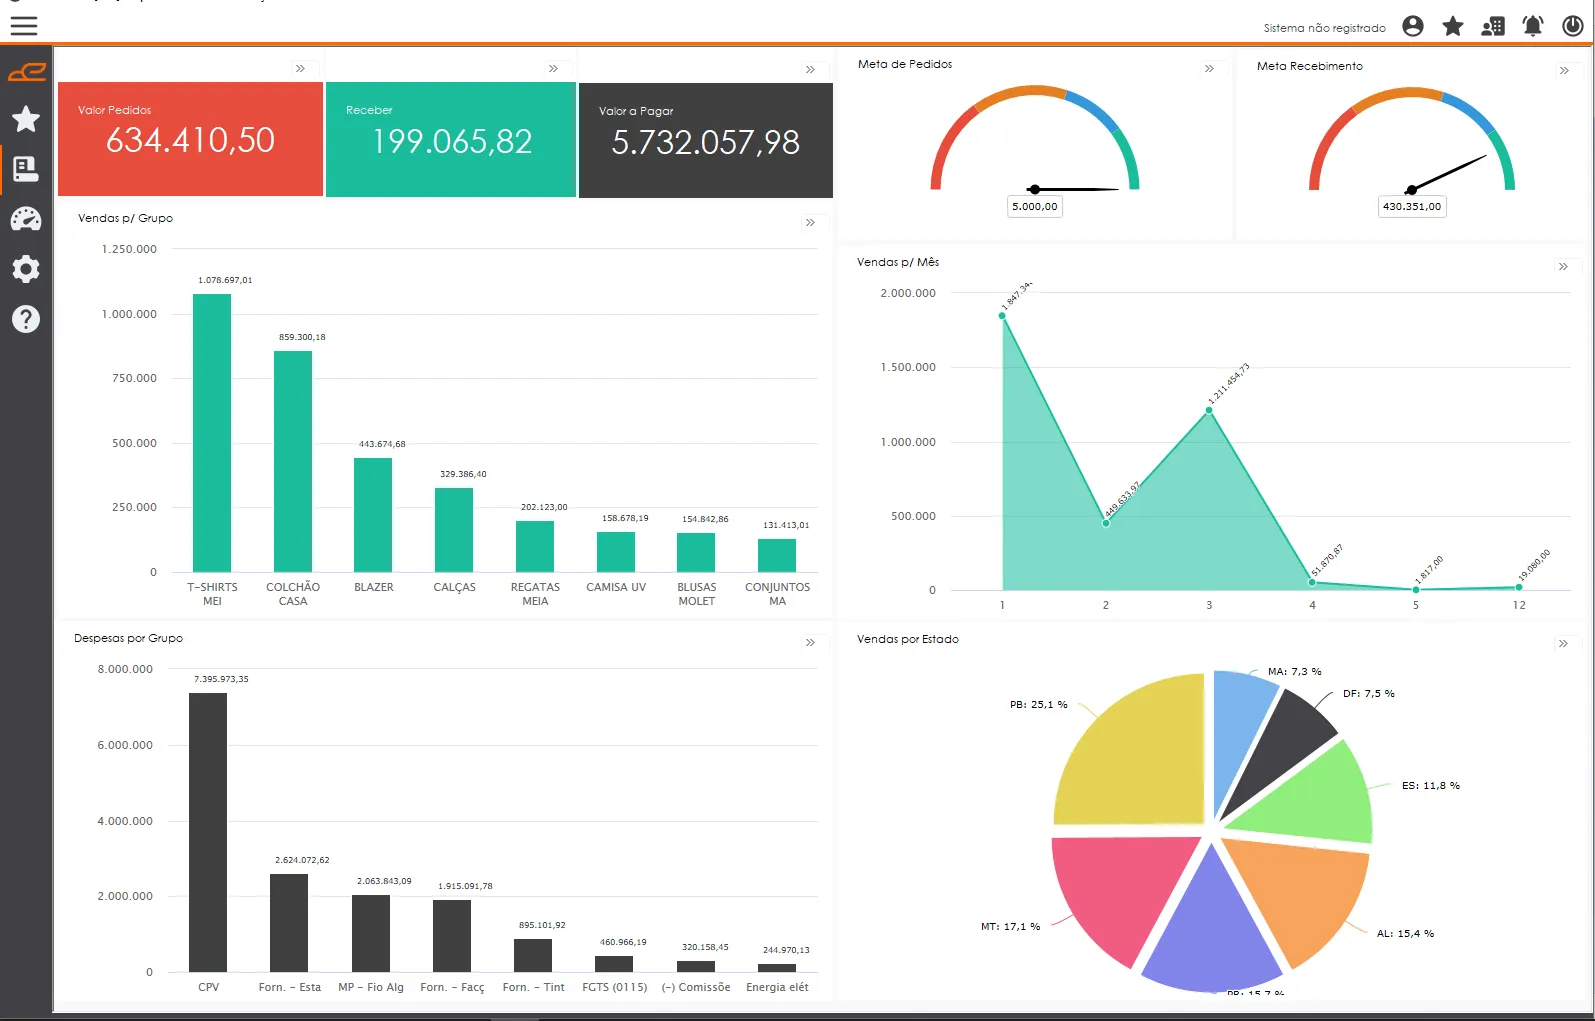This screenshot has height=1021, width=1595.
Task: Click the Valor a Pagar dark card
Action: tap(706, 140)
